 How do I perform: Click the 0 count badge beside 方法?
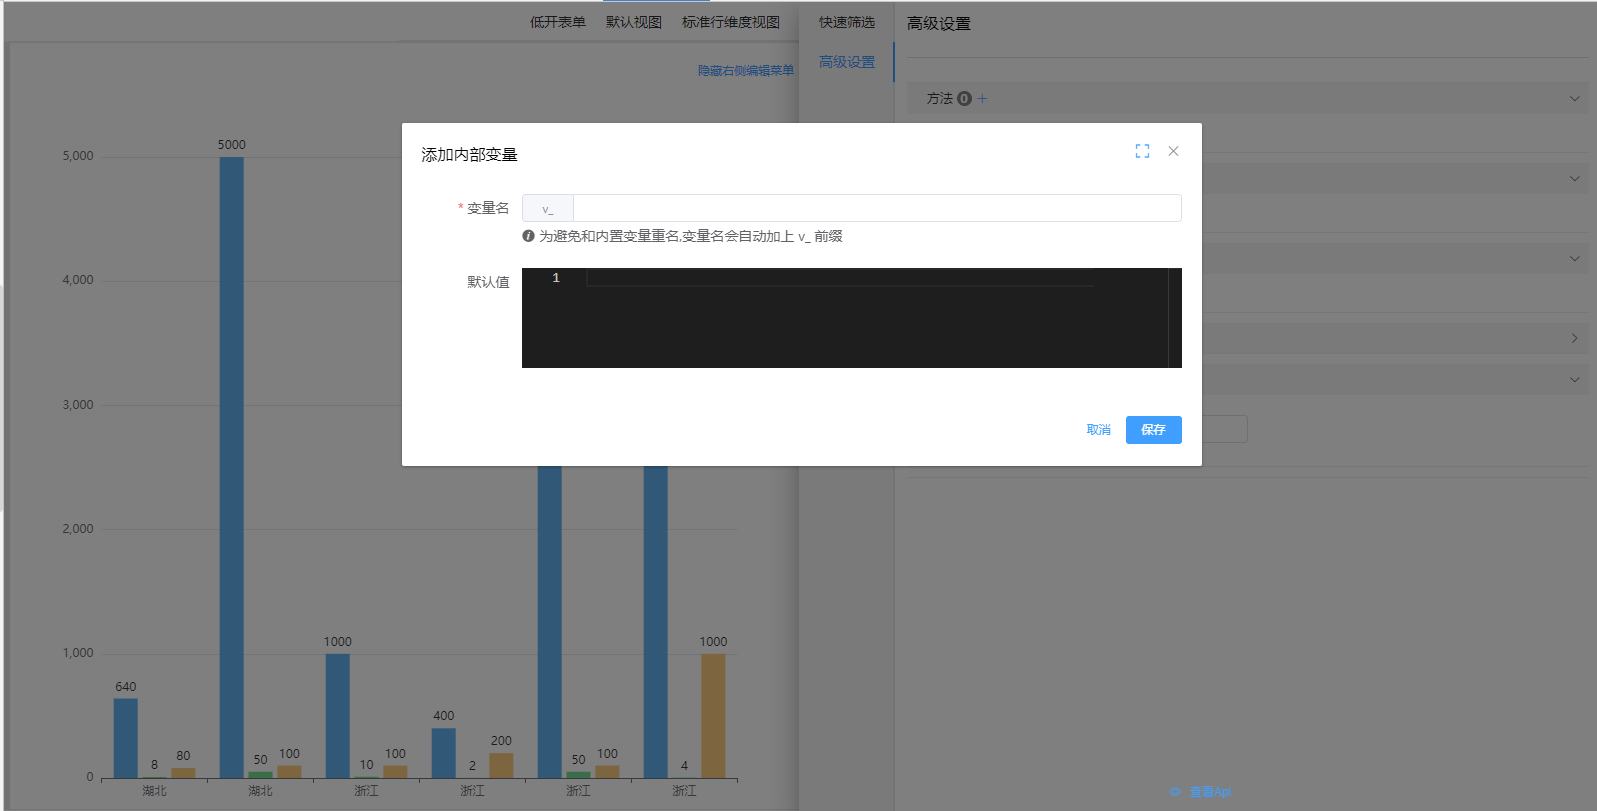point(964,98)
